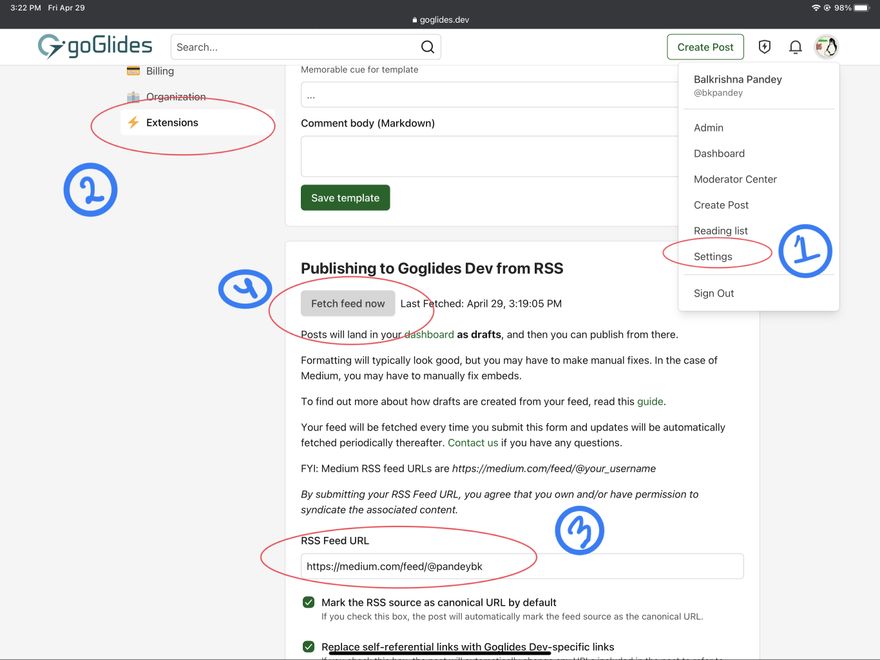Click the profile avatar picture
Screen dimensions: 880x660
[x=826, y=47]
